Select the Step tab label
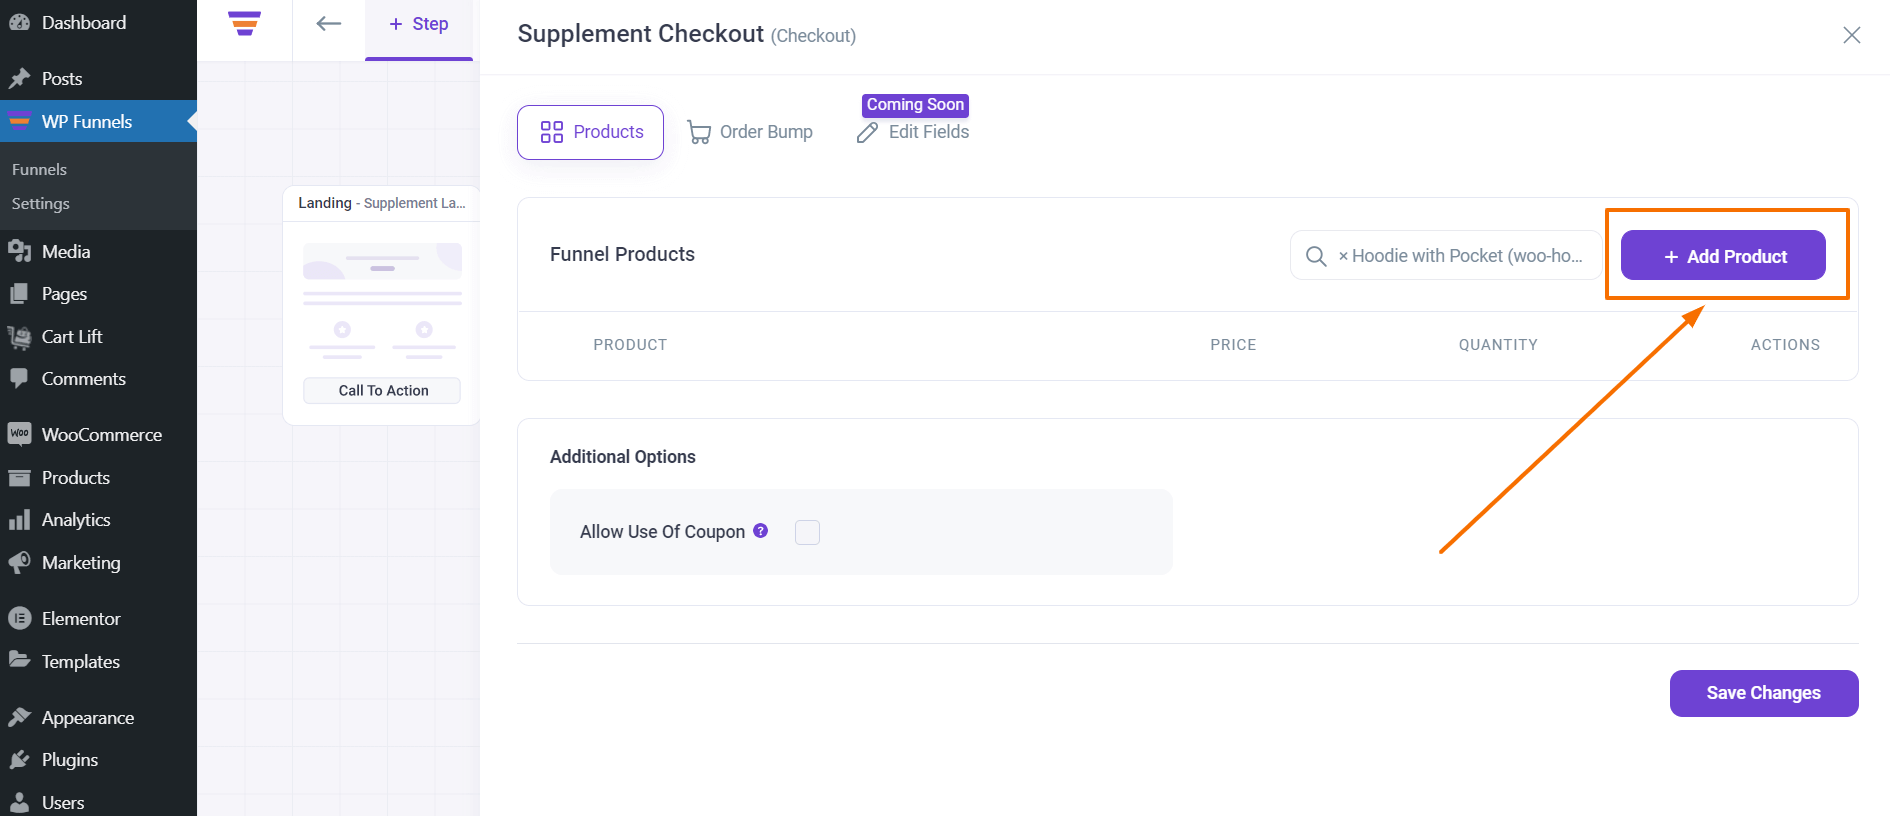1890x816 pixels. click(x=430, y=24)
